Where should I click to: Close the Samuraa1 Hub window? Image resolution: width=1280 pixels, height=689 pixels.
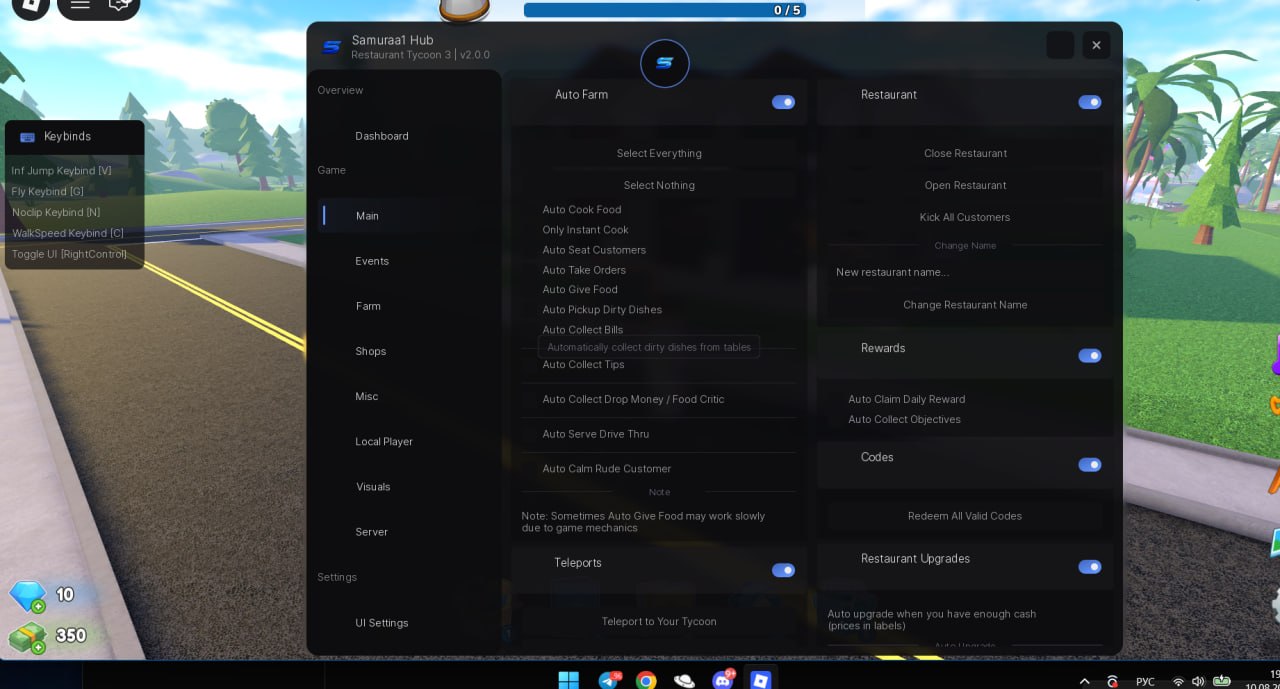point(1096,45)
